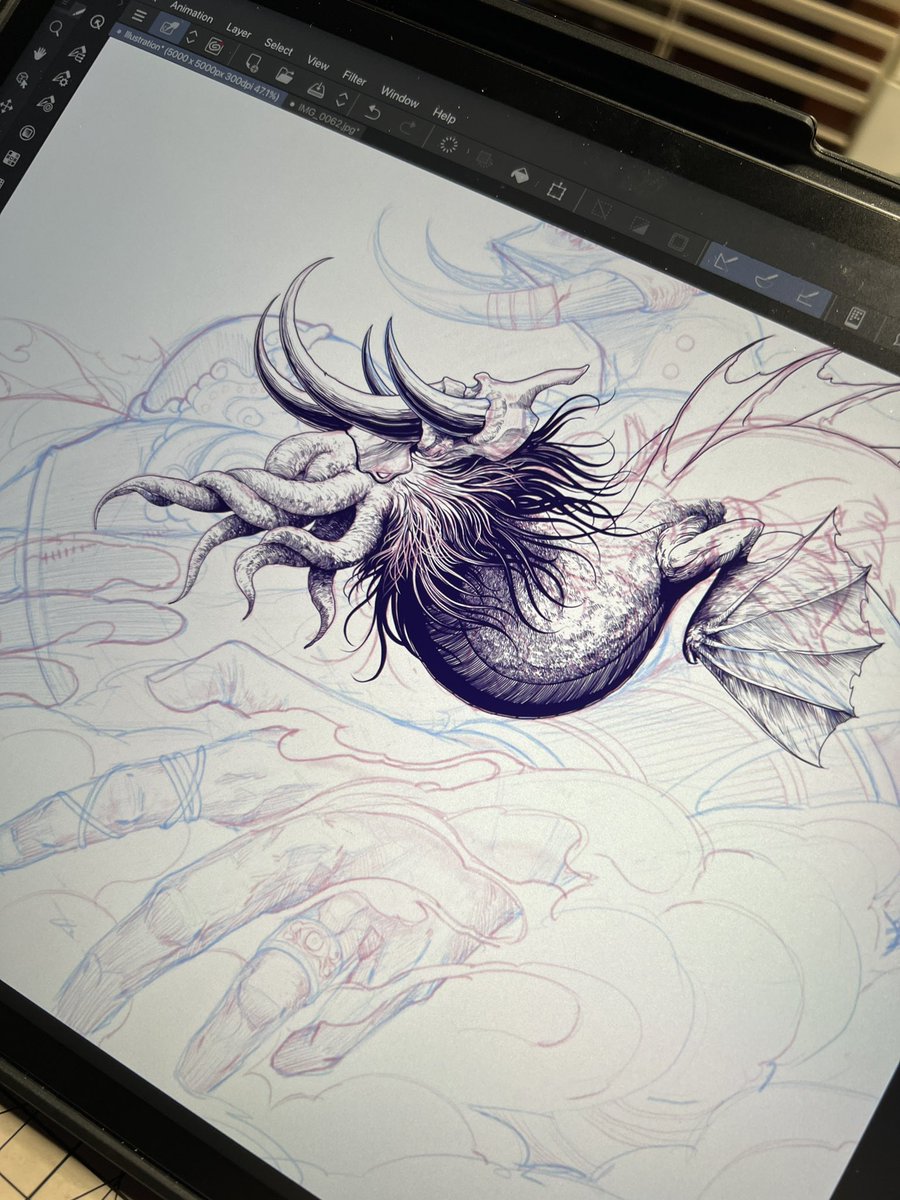Open the Clip Studio spiral icon

click(x=215, y=46)
